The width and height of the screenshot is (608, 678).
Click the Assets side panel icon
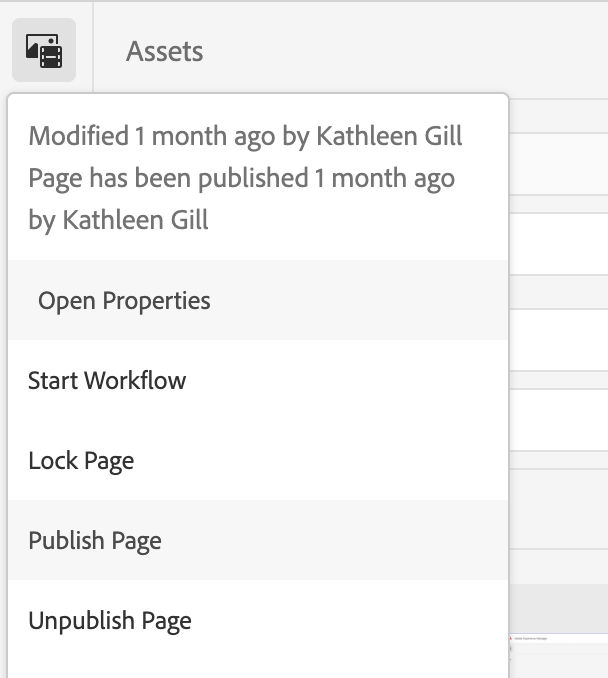click(x=44, y=50)
